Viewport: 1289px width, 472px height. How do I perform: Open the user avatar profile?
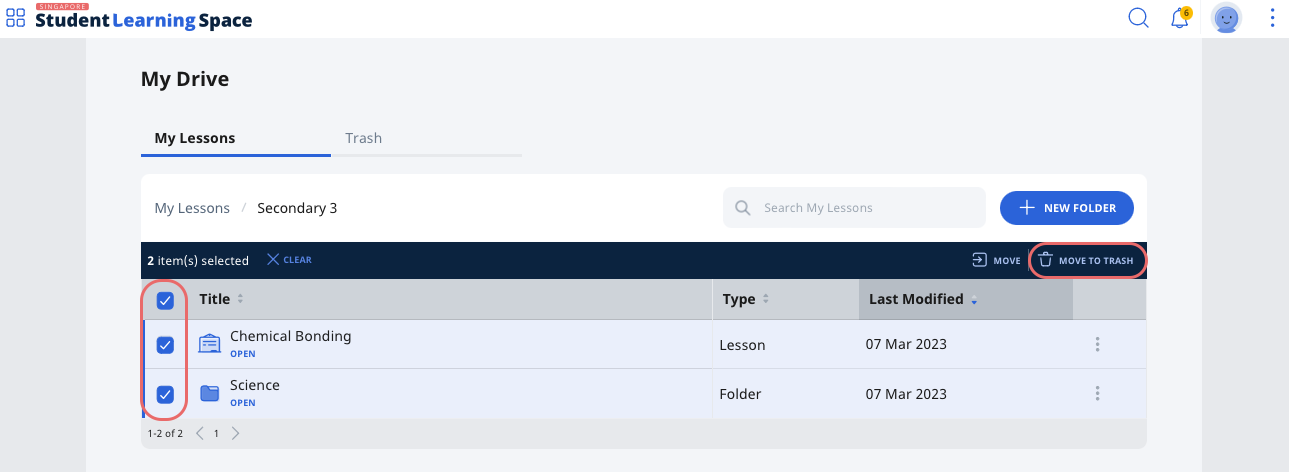[x=1226, y=18]
